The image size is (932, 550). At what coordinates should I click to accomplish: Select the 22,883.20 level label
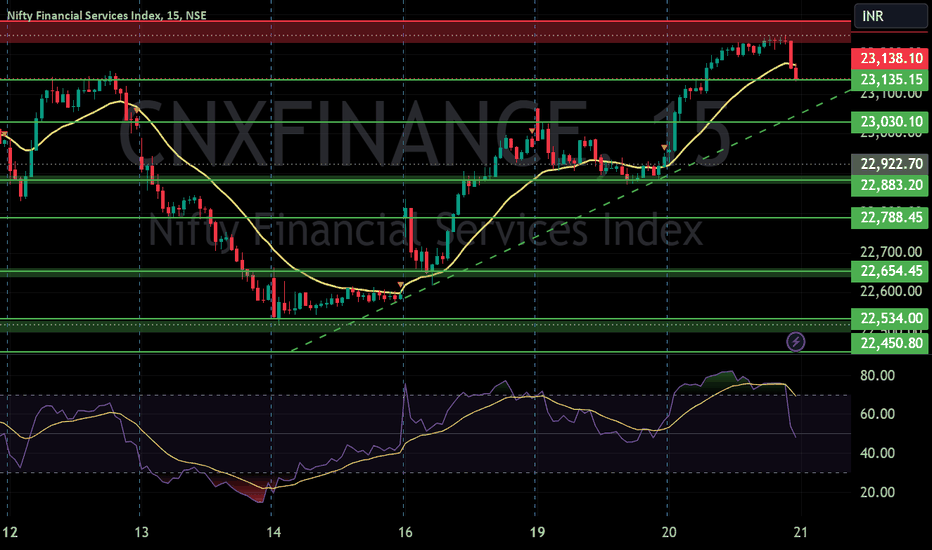tap(890, 186)
